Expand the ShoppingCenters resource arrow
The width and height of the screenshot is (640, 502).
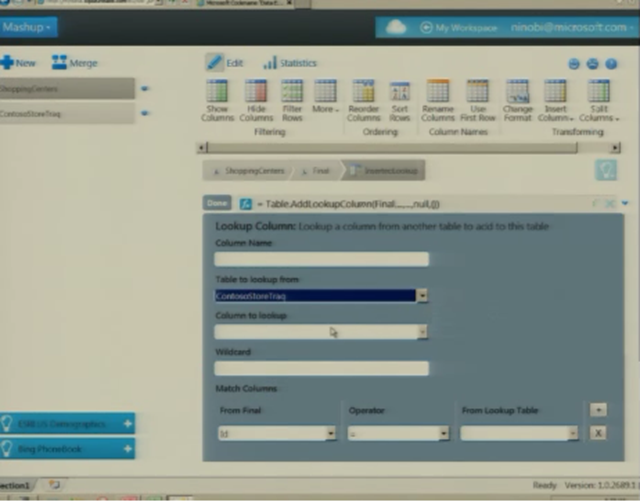(145, 88)
